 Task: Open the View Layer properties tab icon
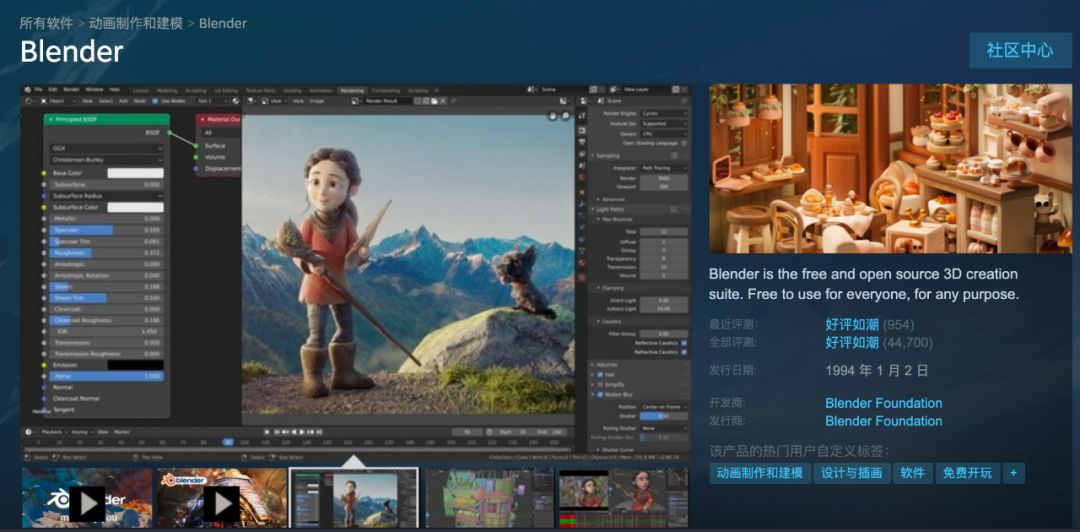pyautogui.click(x=582, y=154)
